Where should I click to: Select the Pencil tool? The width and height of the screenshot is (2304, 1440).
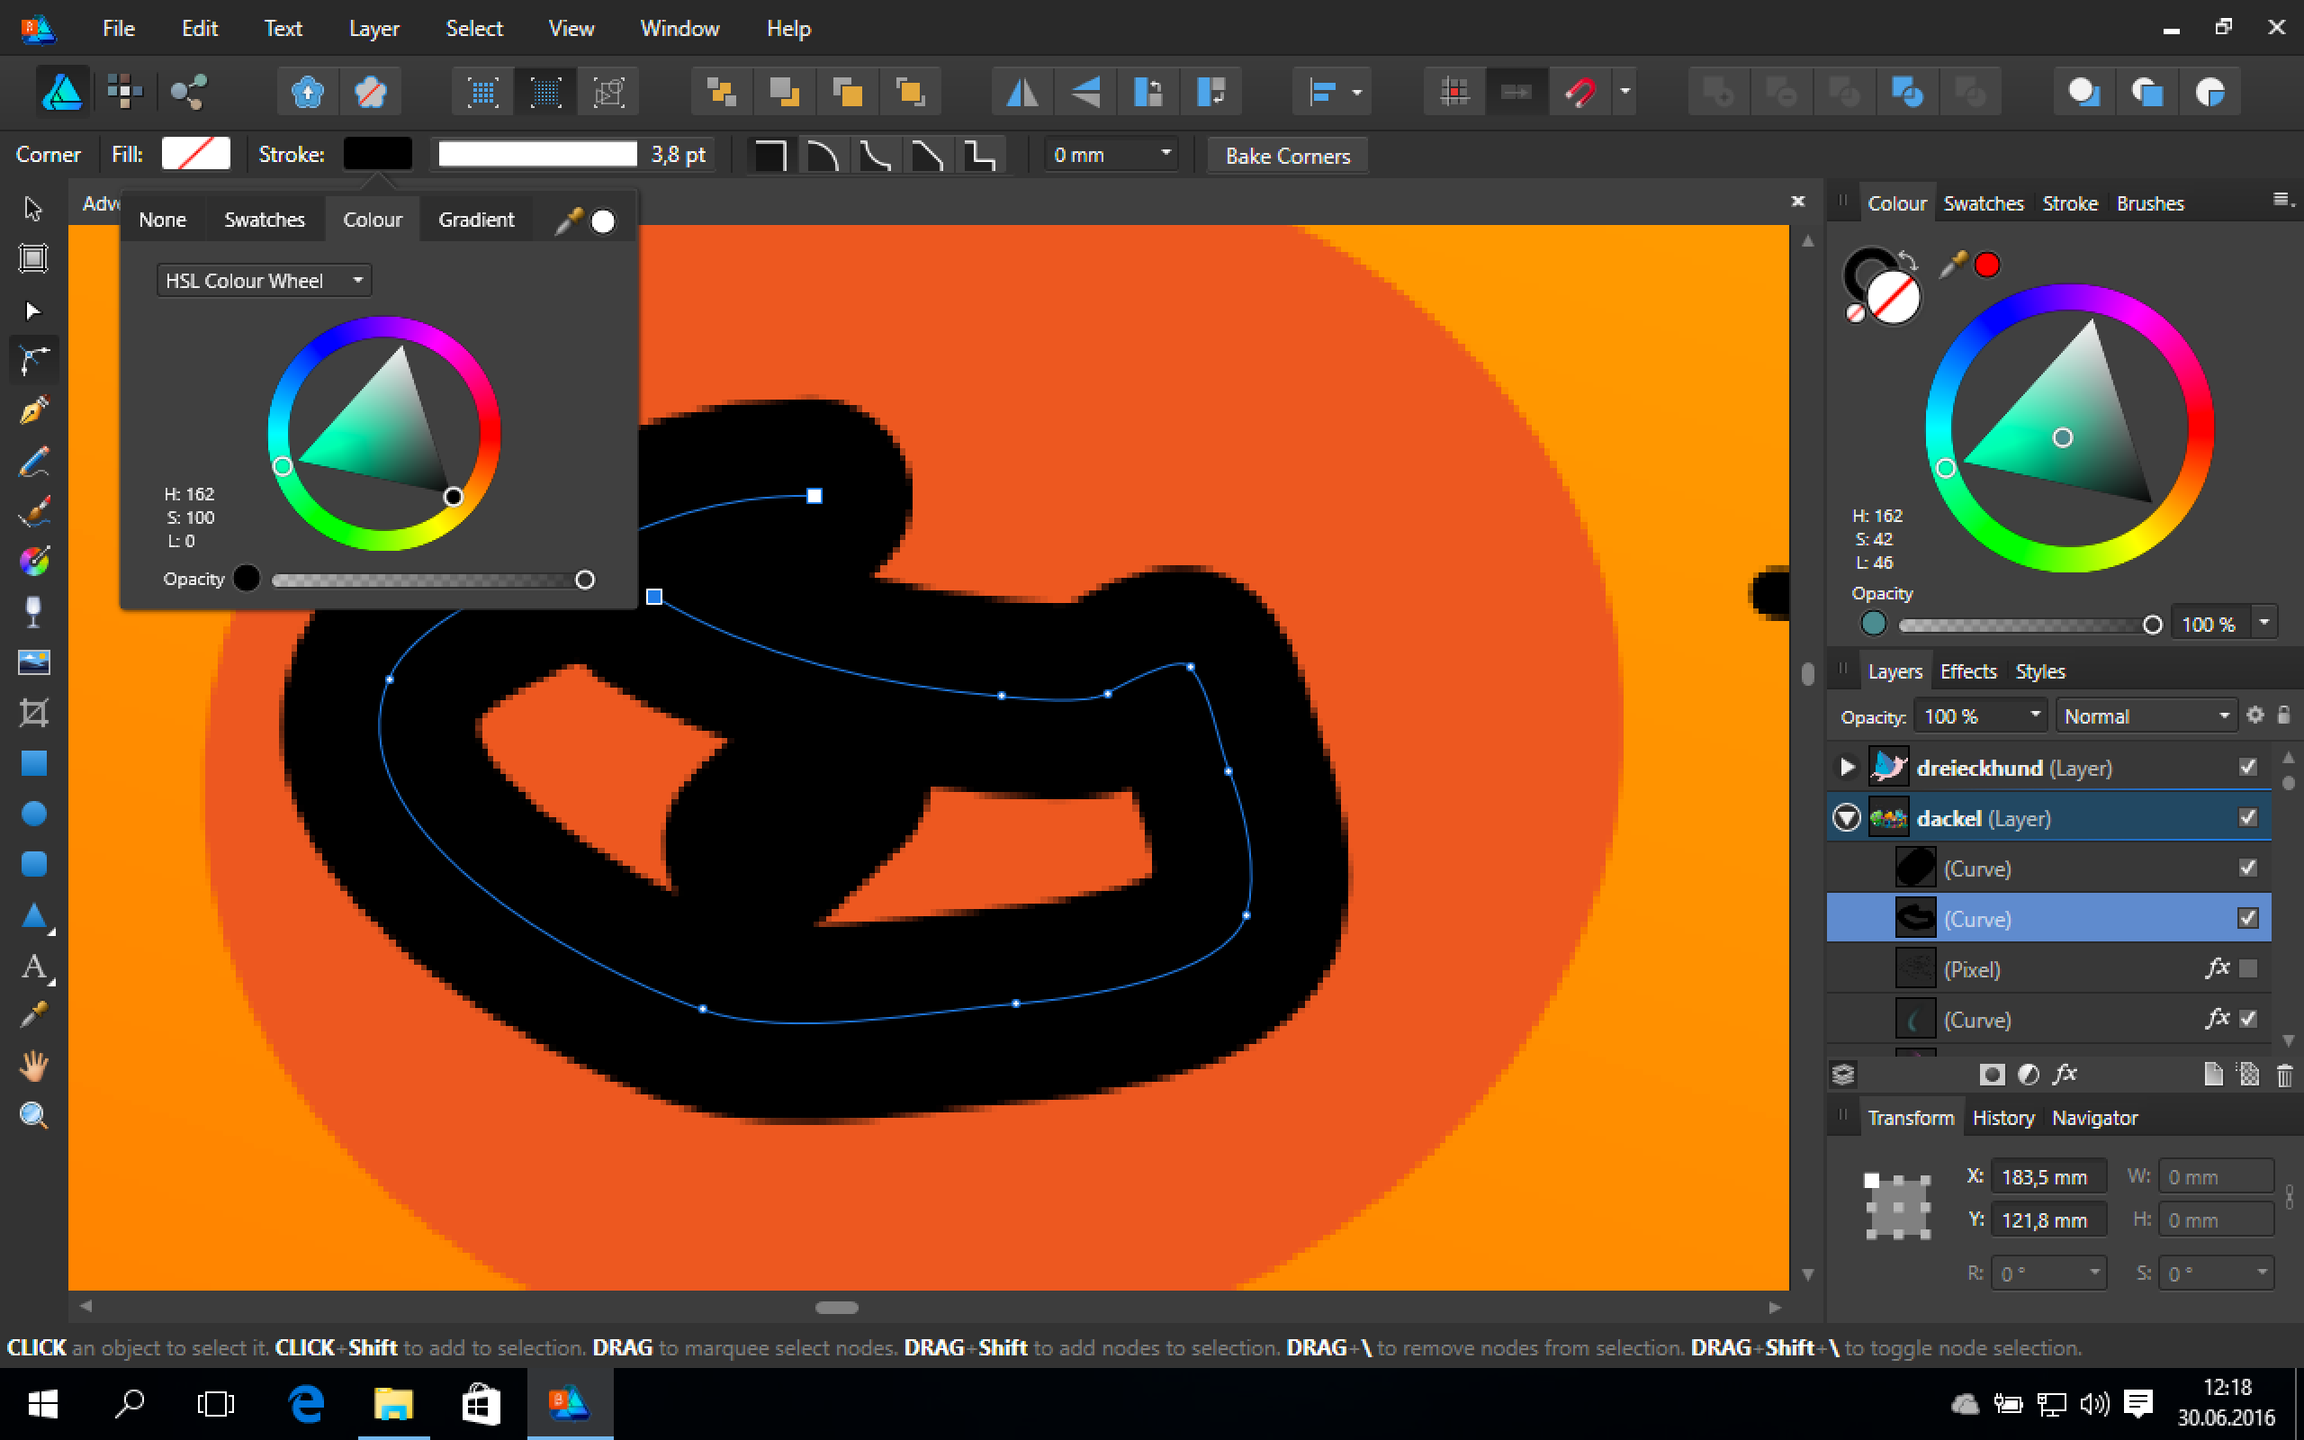(x=33, y=462)
